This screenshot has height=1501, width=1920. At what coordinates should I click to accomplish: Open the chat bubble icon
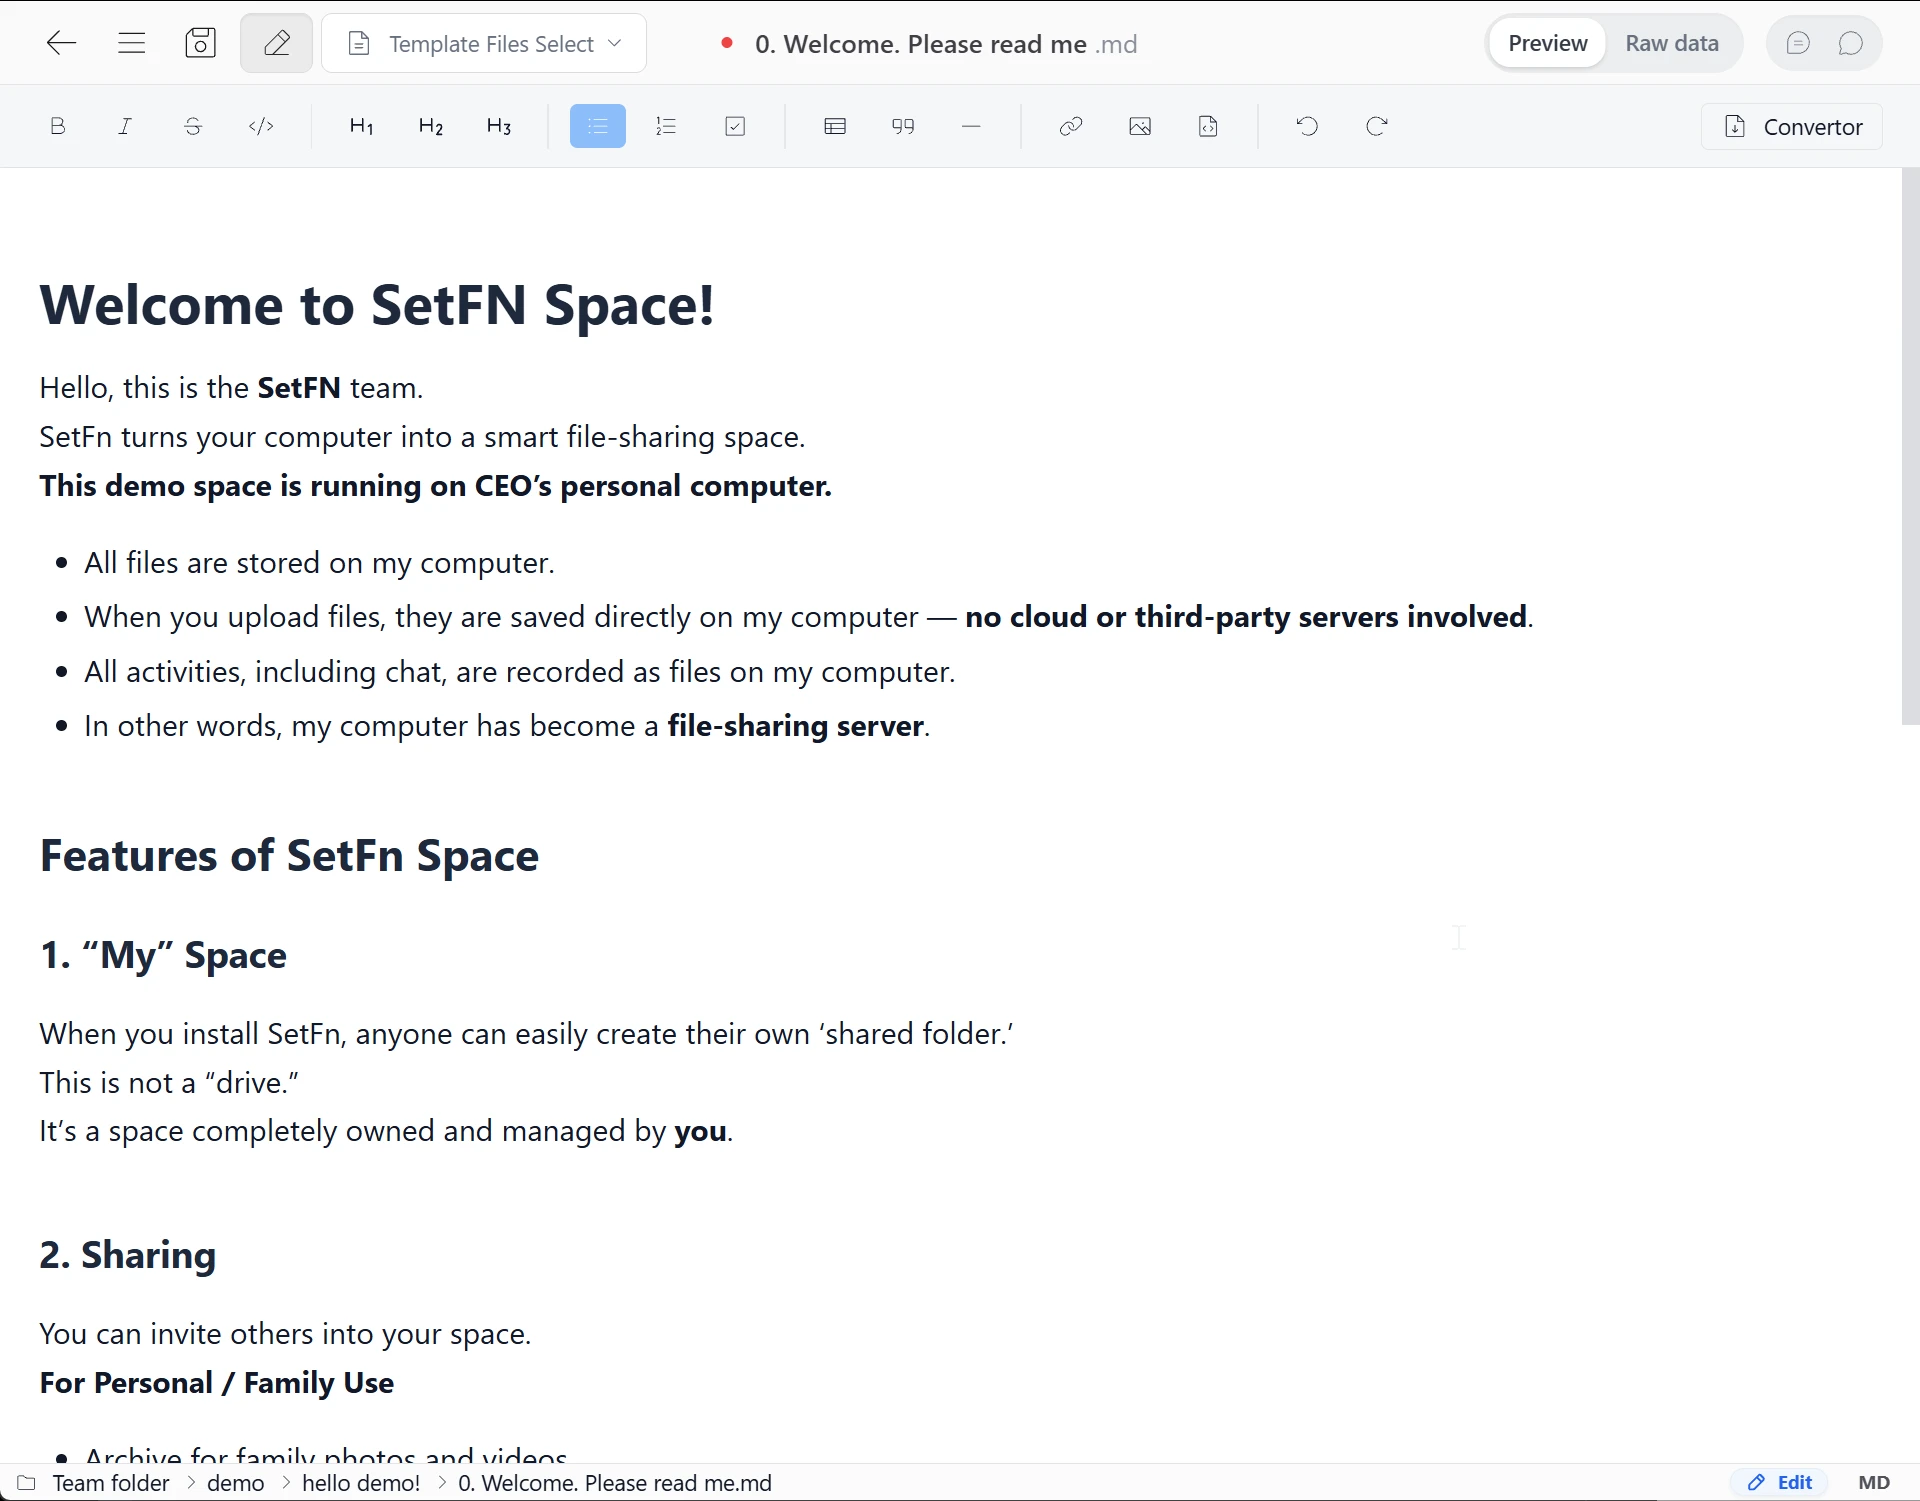(x=1851, y=43)
